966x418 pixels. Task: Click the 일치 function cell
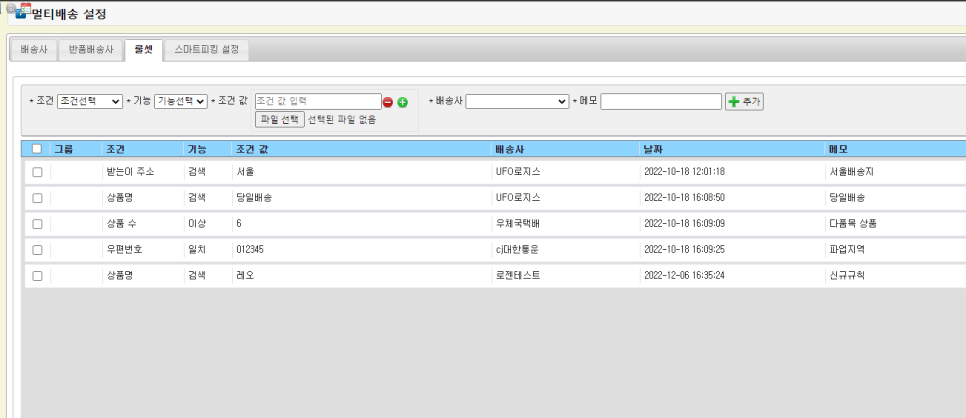(197, 250)
